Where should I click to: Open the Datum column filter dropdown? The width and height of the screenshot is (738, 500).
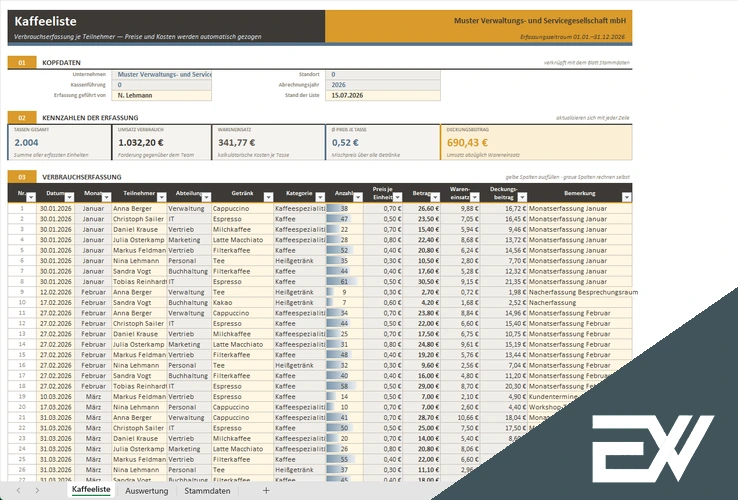coord(69,197)
